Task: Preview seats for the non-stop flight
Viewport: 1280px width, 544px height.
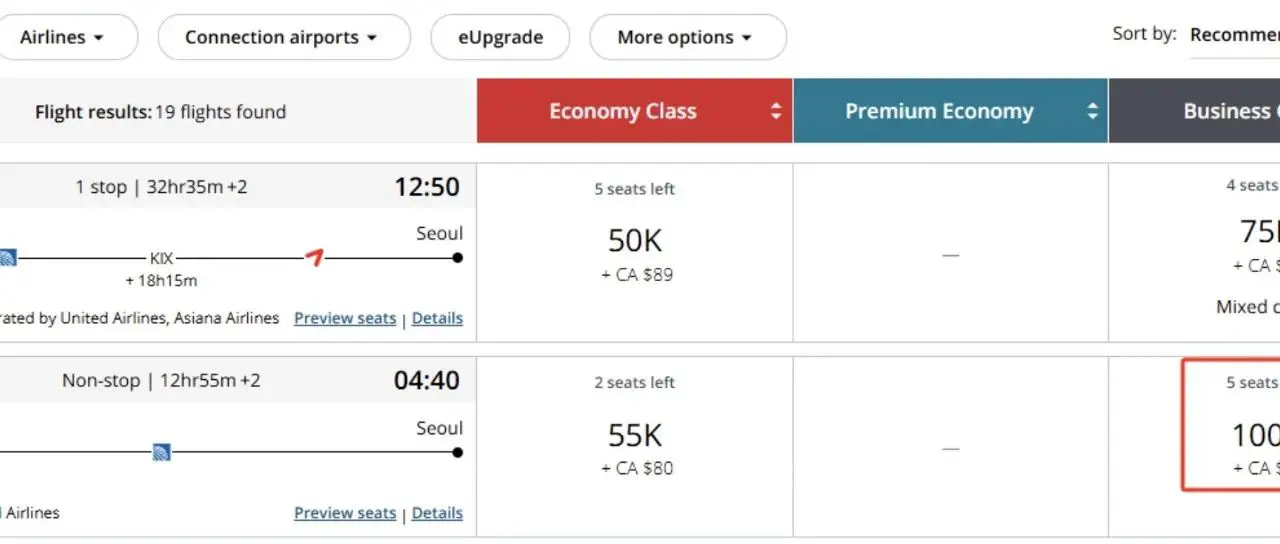Action: (345, 513)
